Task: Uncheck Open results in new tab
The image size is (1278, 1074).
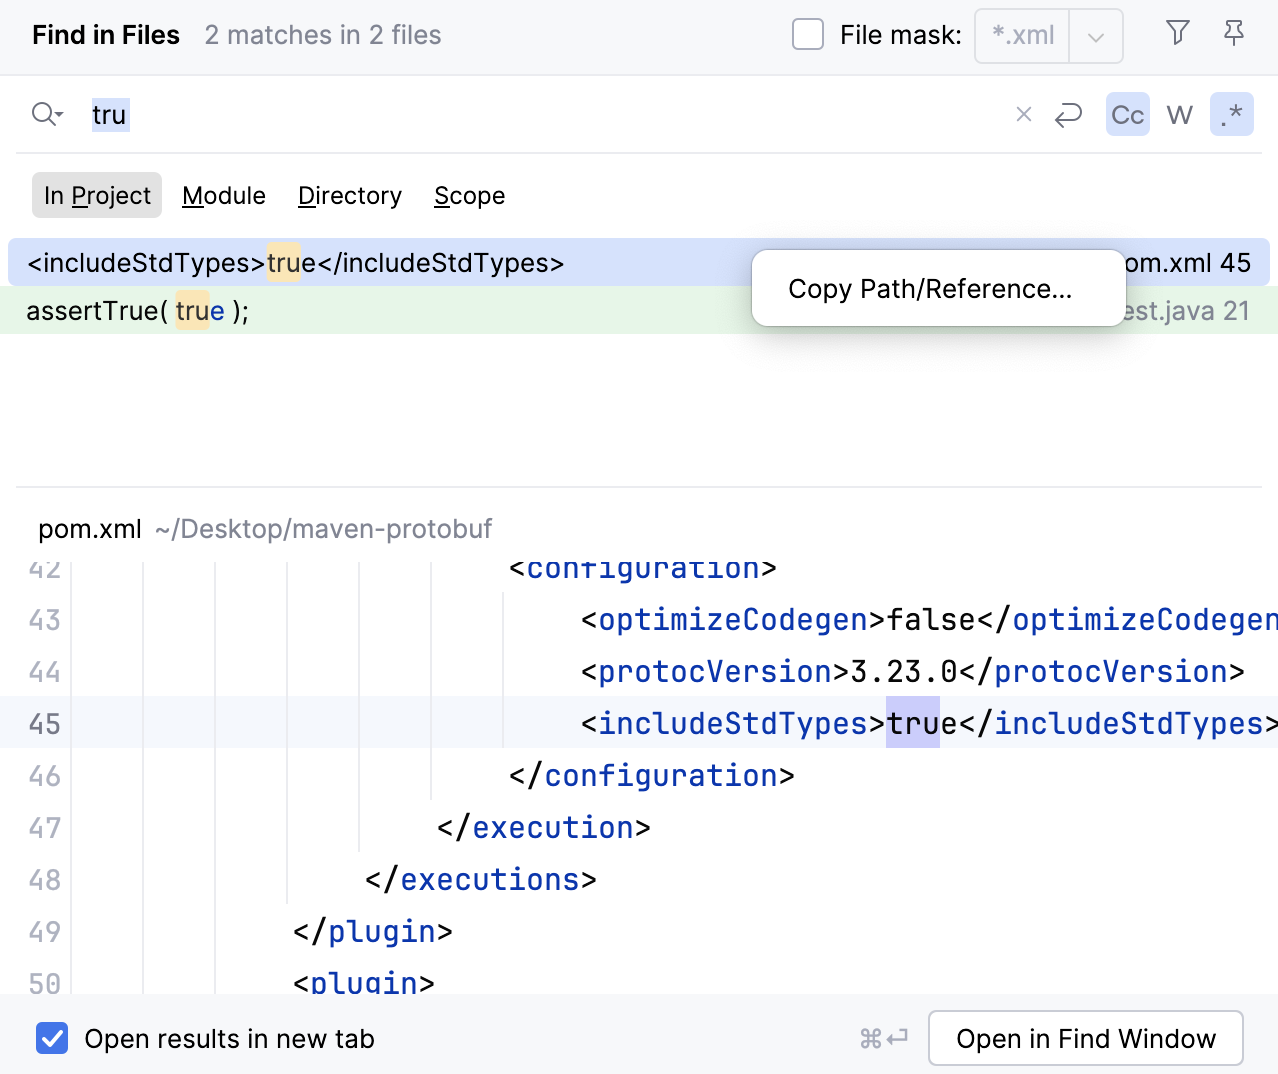Action: [51, 1038]
